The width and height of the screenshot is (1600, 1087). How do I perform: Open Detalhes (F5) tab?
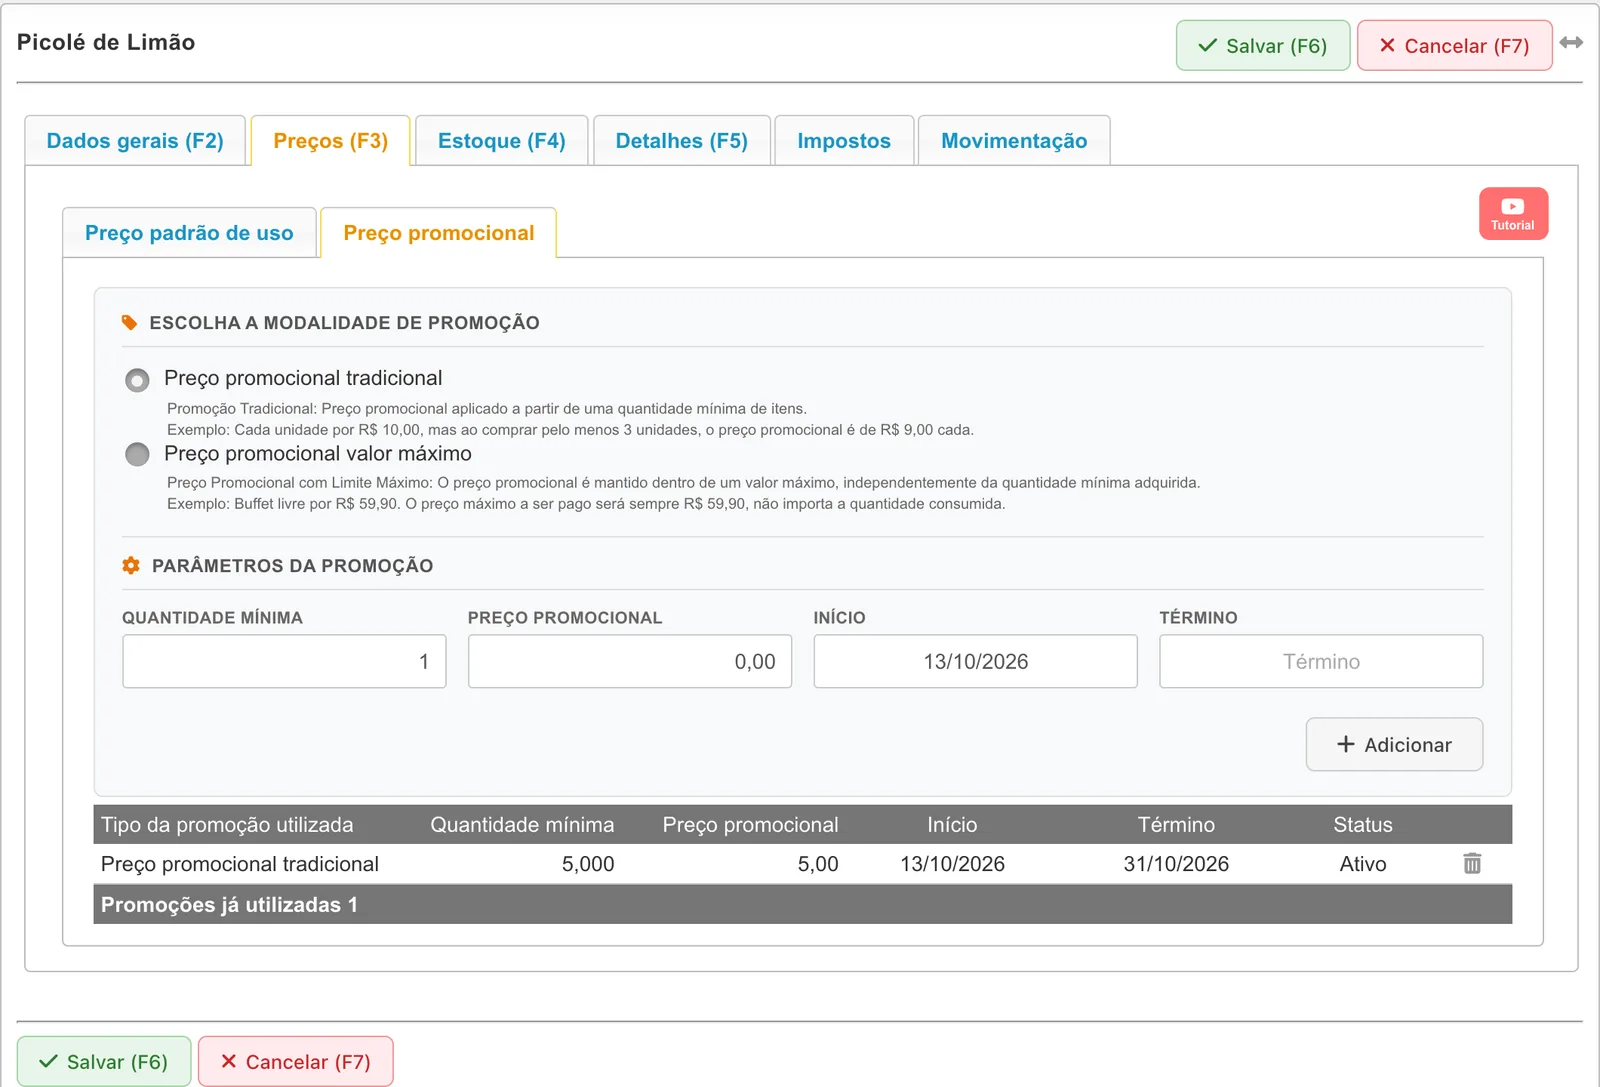[x=681, y=141]
